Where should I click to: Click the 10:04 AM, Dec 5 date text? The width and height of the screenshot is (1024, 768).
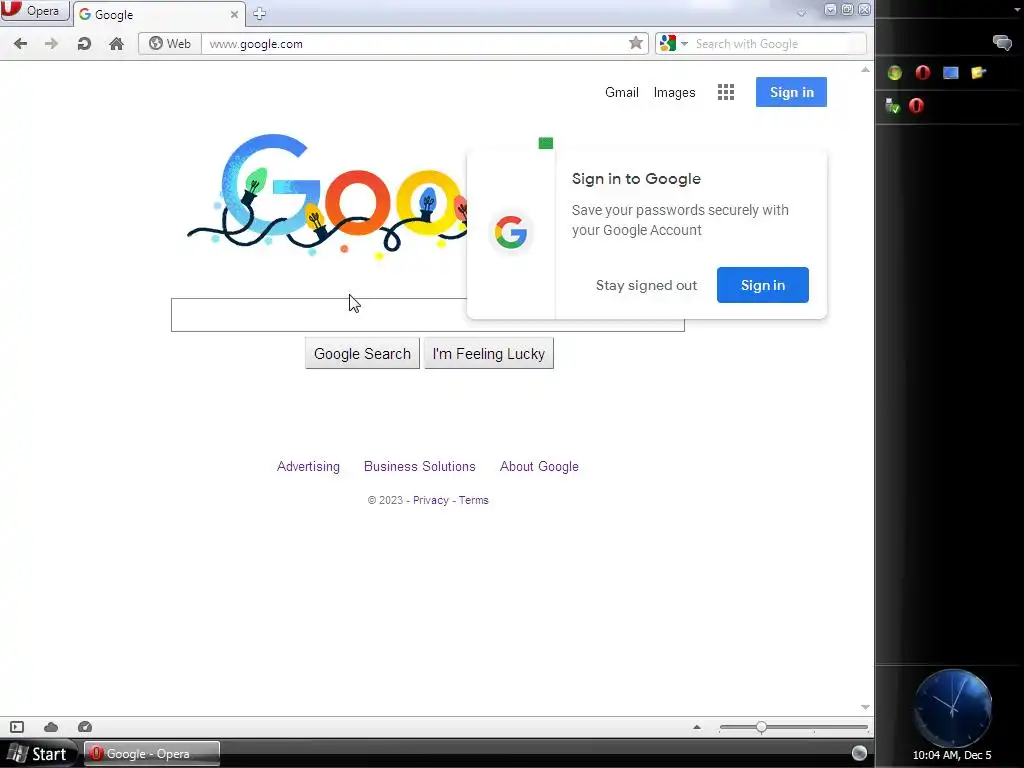coord(952,755)
